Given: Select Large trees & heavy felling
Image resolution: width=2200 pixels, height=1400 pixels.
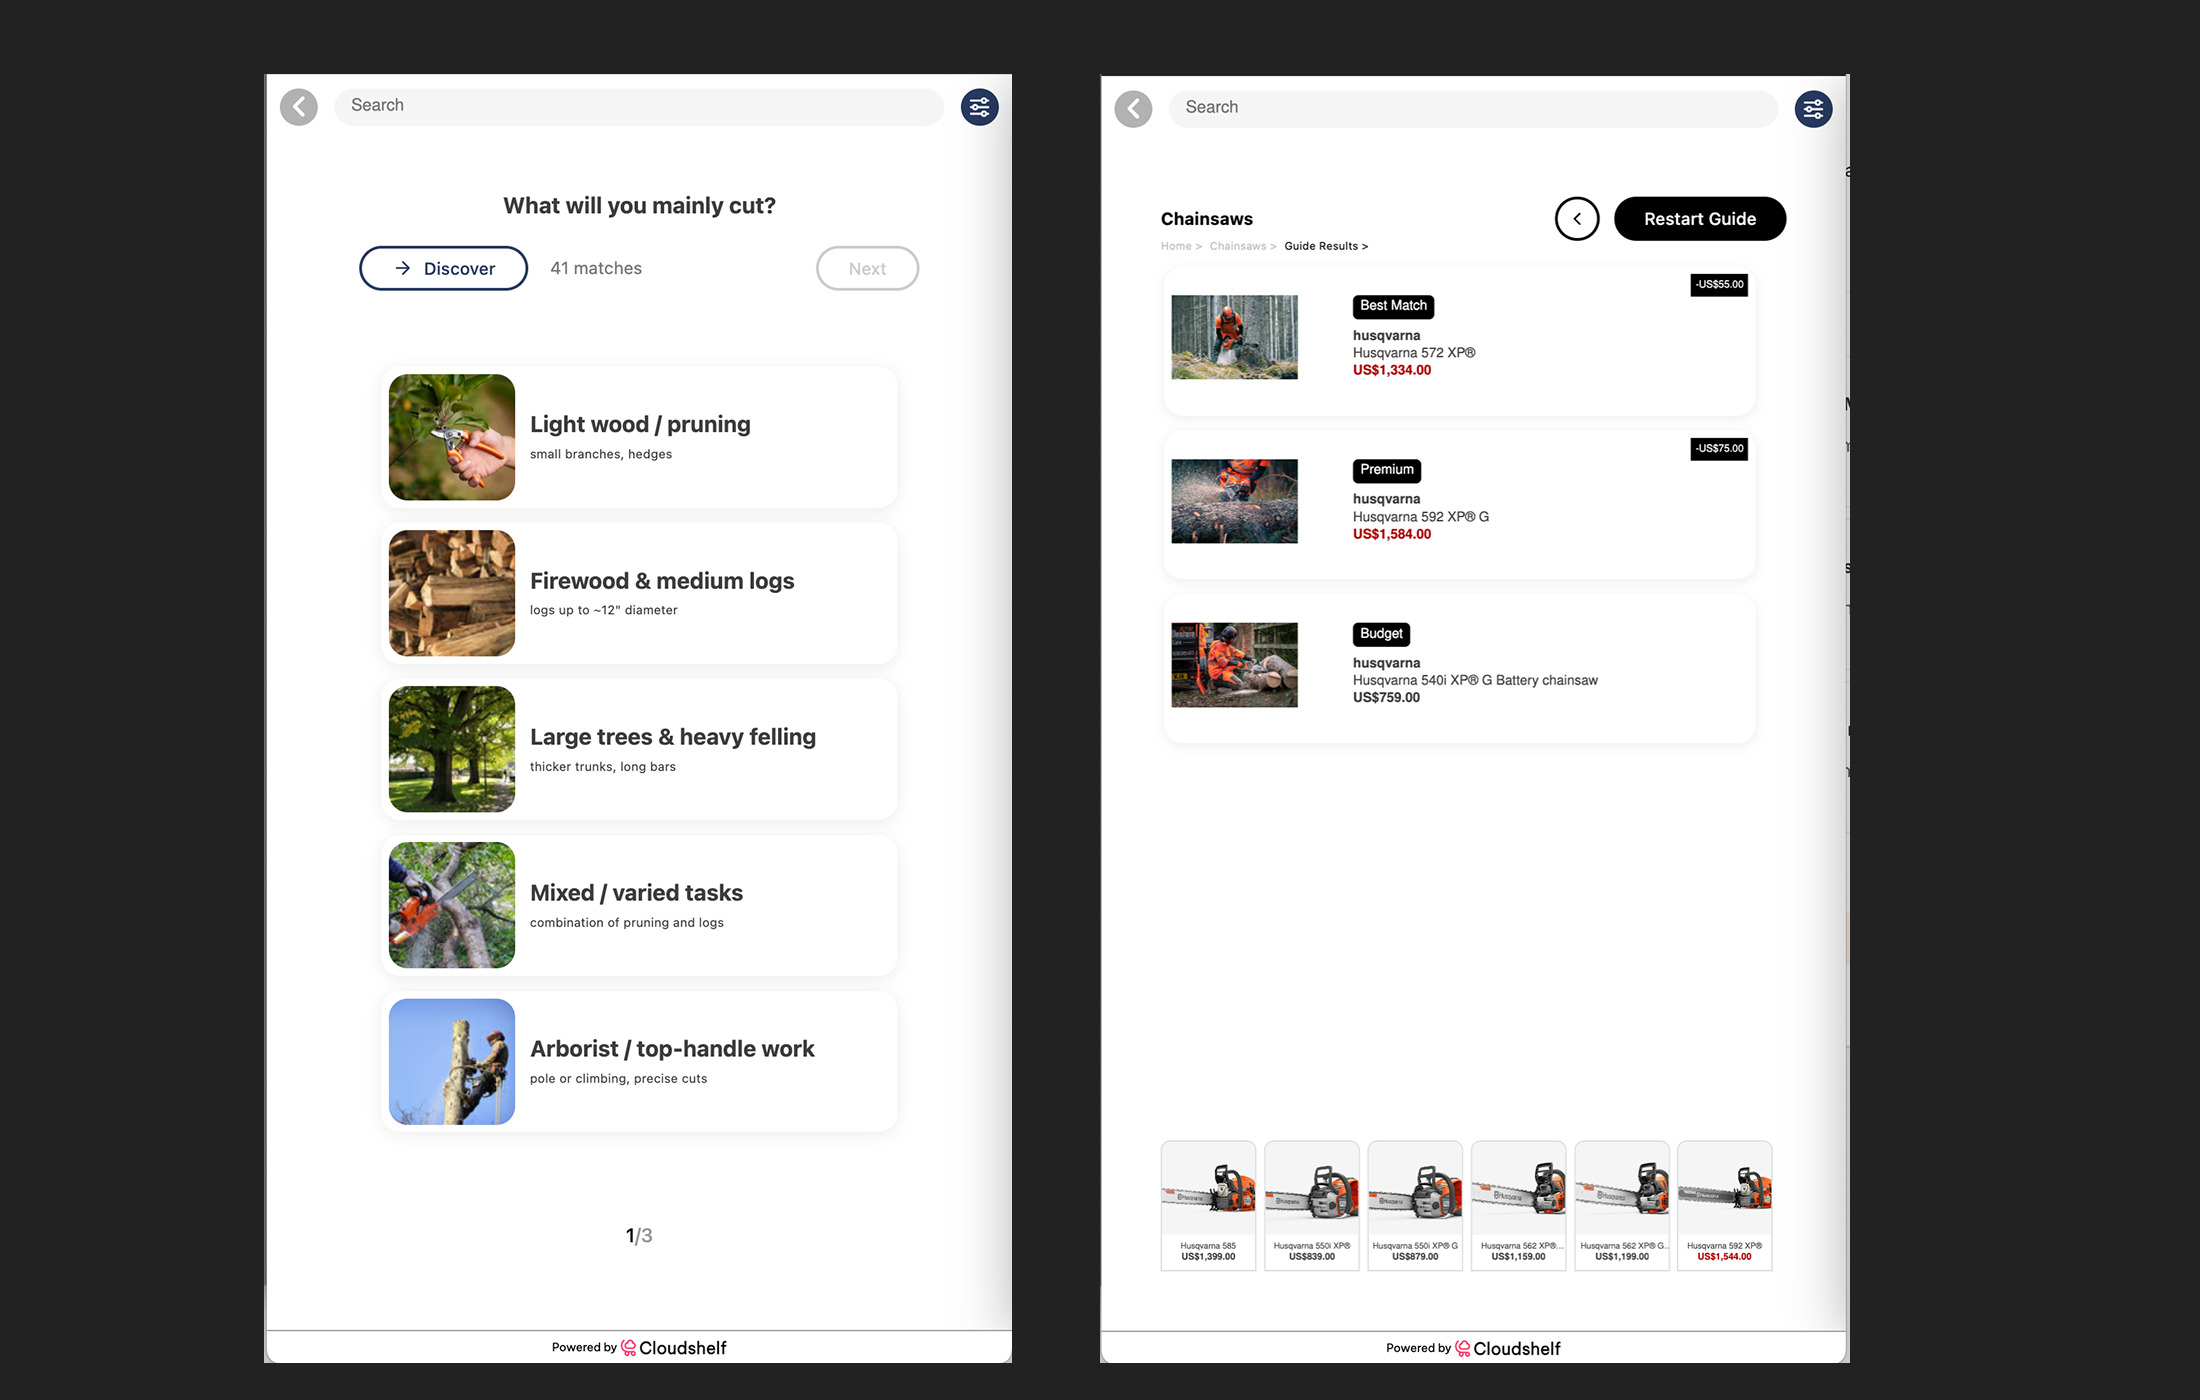Looking at the screenshot, I should (639, 749).
